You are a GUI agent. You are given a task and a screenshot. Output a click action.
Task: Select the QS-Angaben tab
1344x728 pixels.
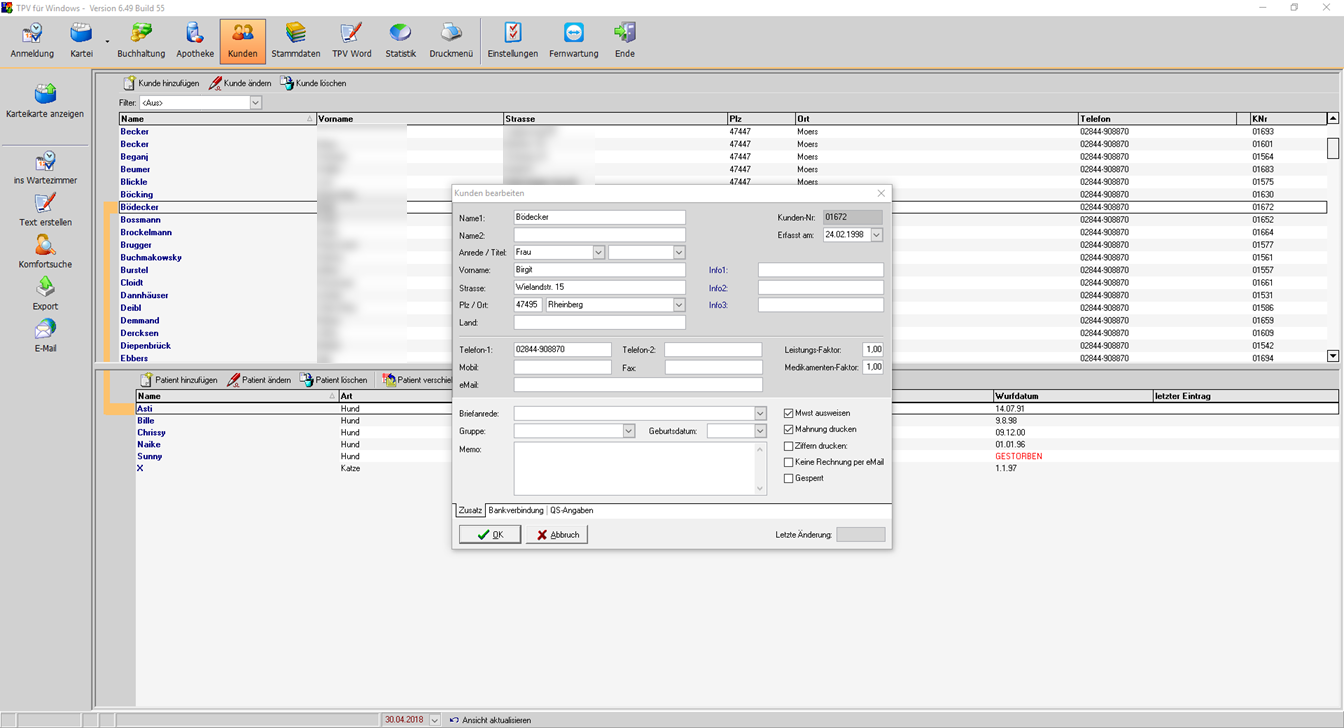[571, 510]
